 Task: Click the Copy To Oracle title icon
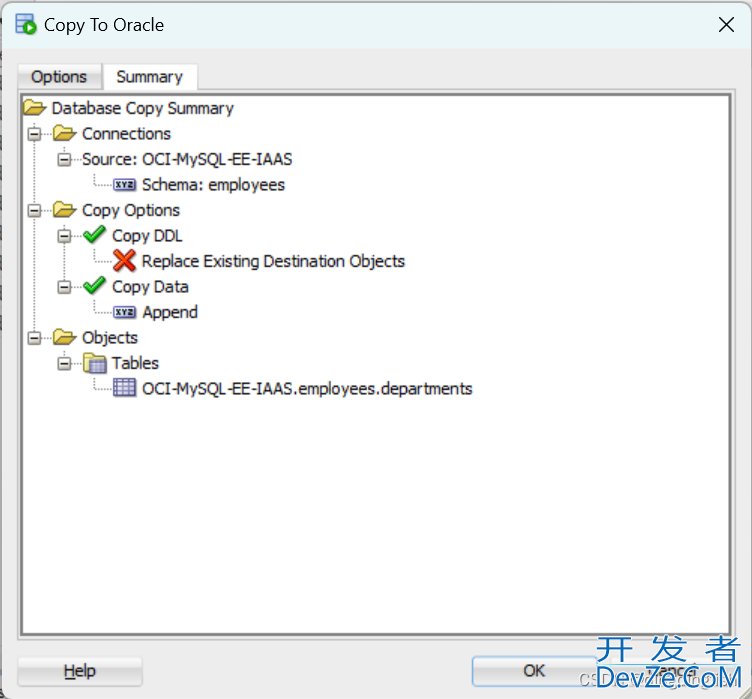[x=26, y=24]
